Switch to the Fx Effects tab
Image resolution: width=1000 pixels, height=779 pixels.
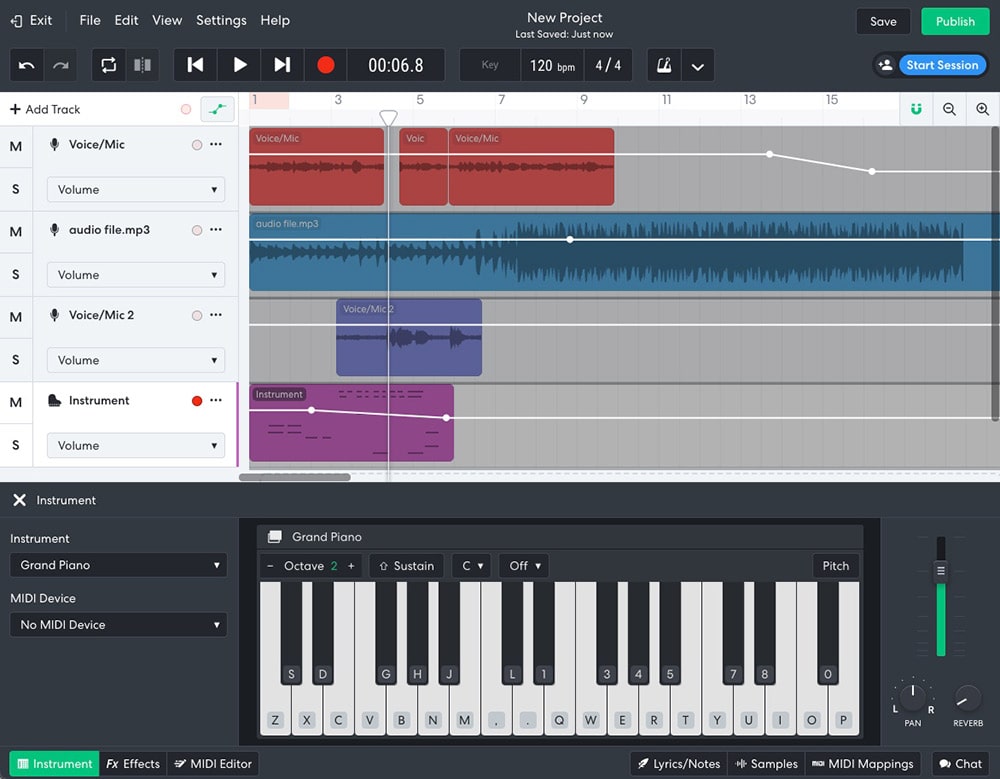133,763
